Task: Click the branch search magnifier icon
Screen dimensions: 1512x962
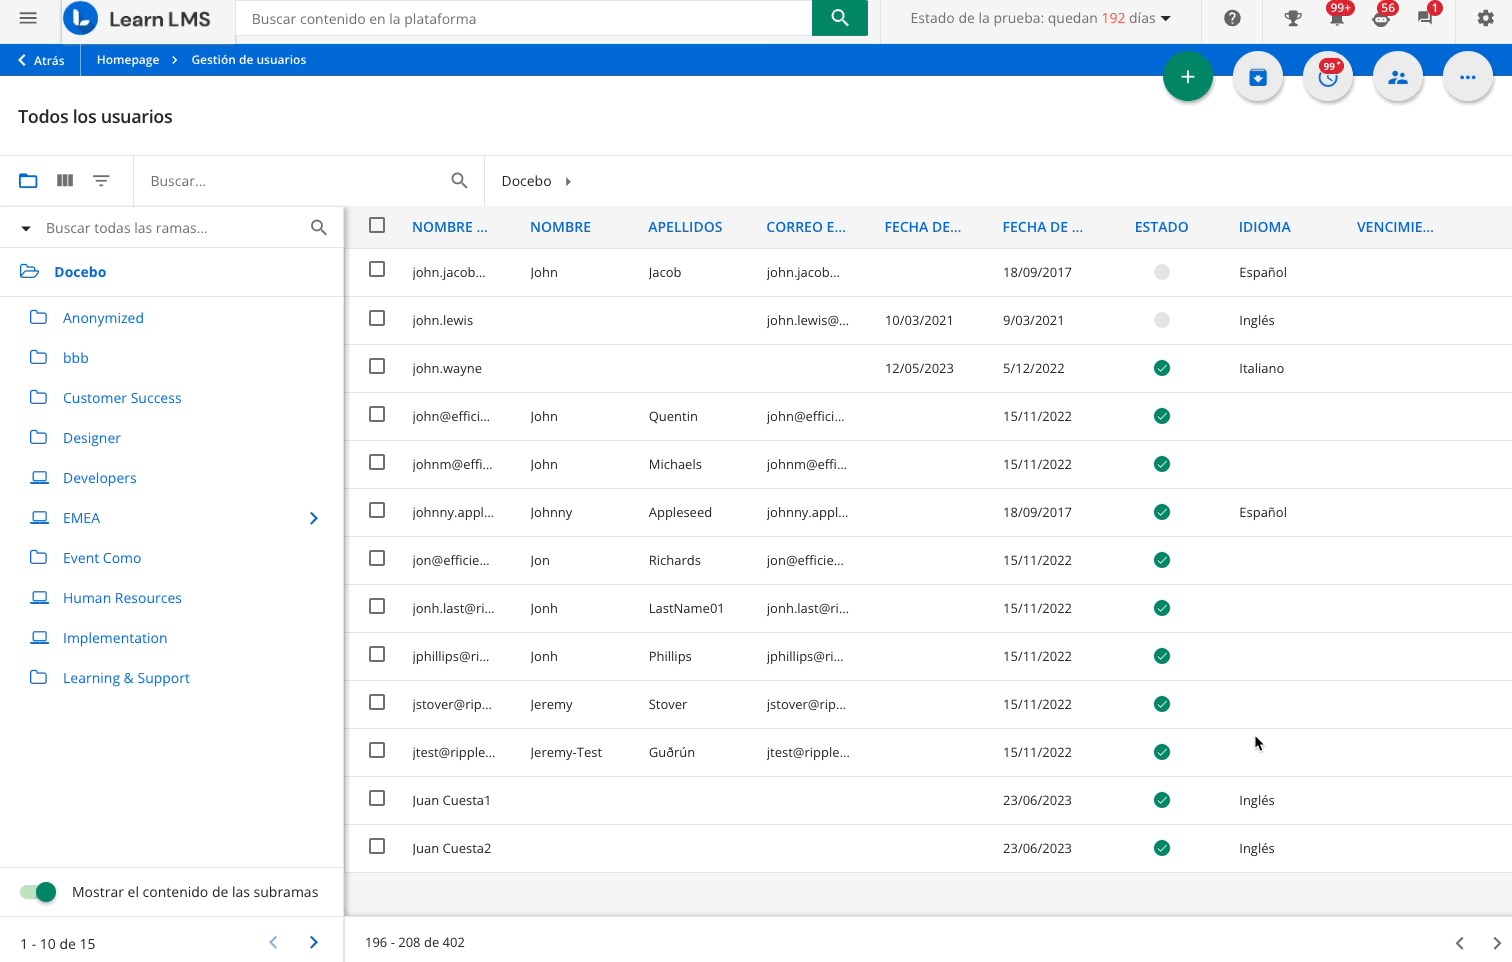Action: coord(319,228)
